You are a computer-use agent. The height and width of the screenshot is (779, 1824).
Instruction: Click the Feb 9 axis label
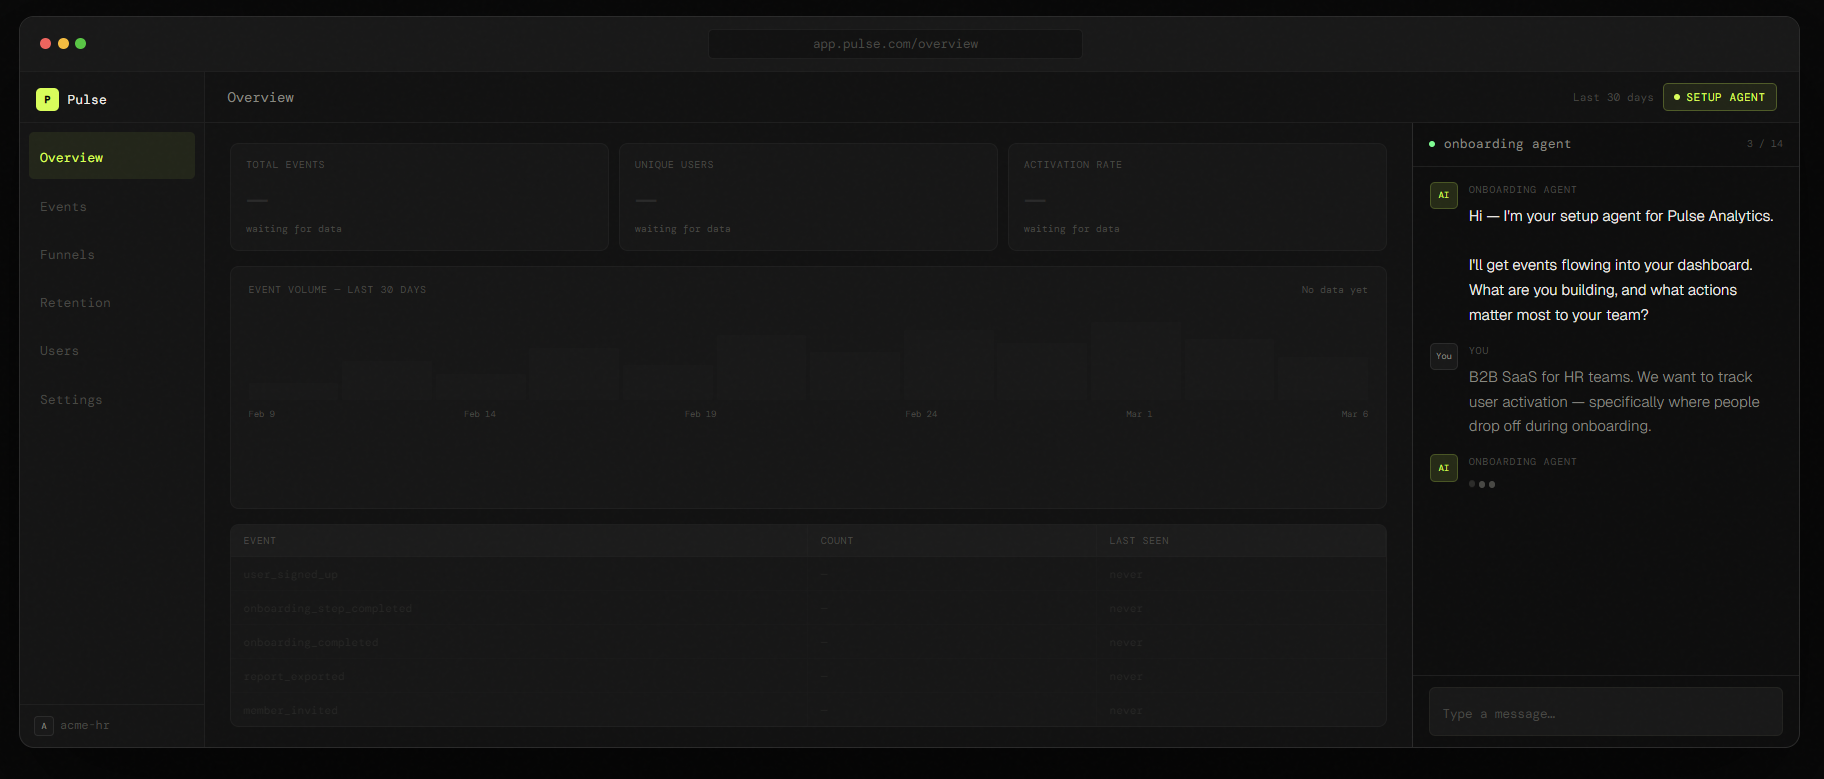click(x=262, y=414)
